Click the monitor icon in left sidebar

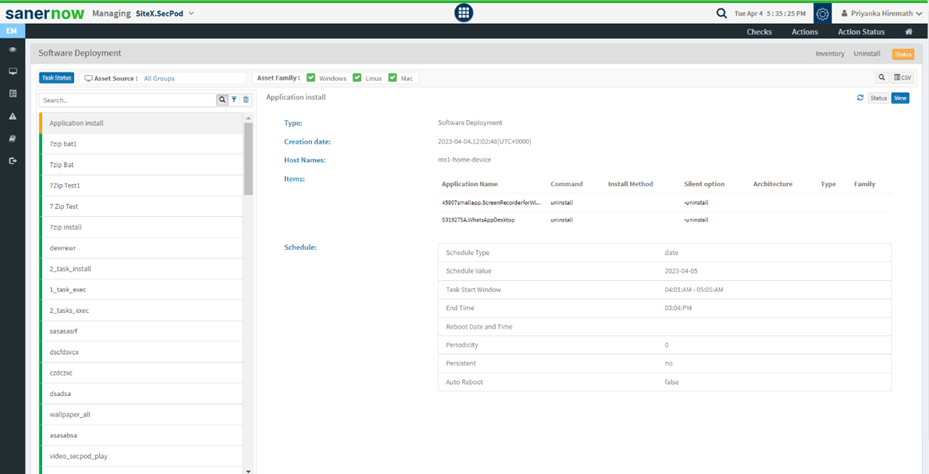[x=12, y=71]
